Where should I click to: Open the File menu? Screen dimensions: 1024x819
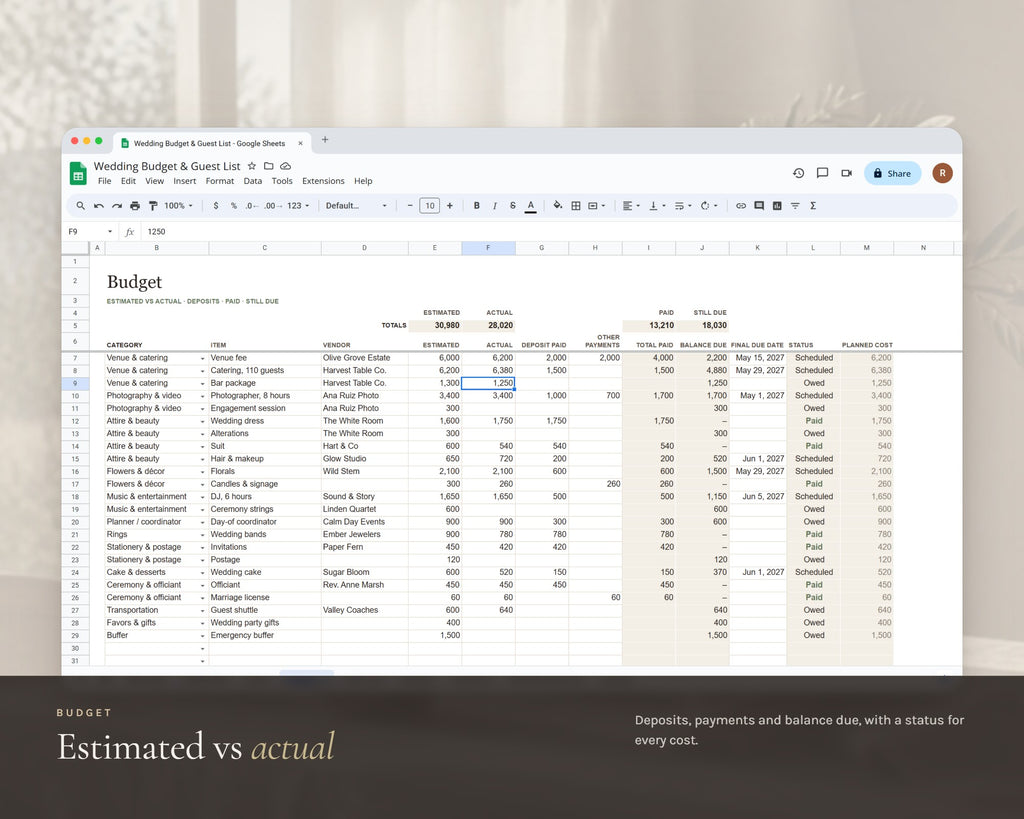pos(104,181)
